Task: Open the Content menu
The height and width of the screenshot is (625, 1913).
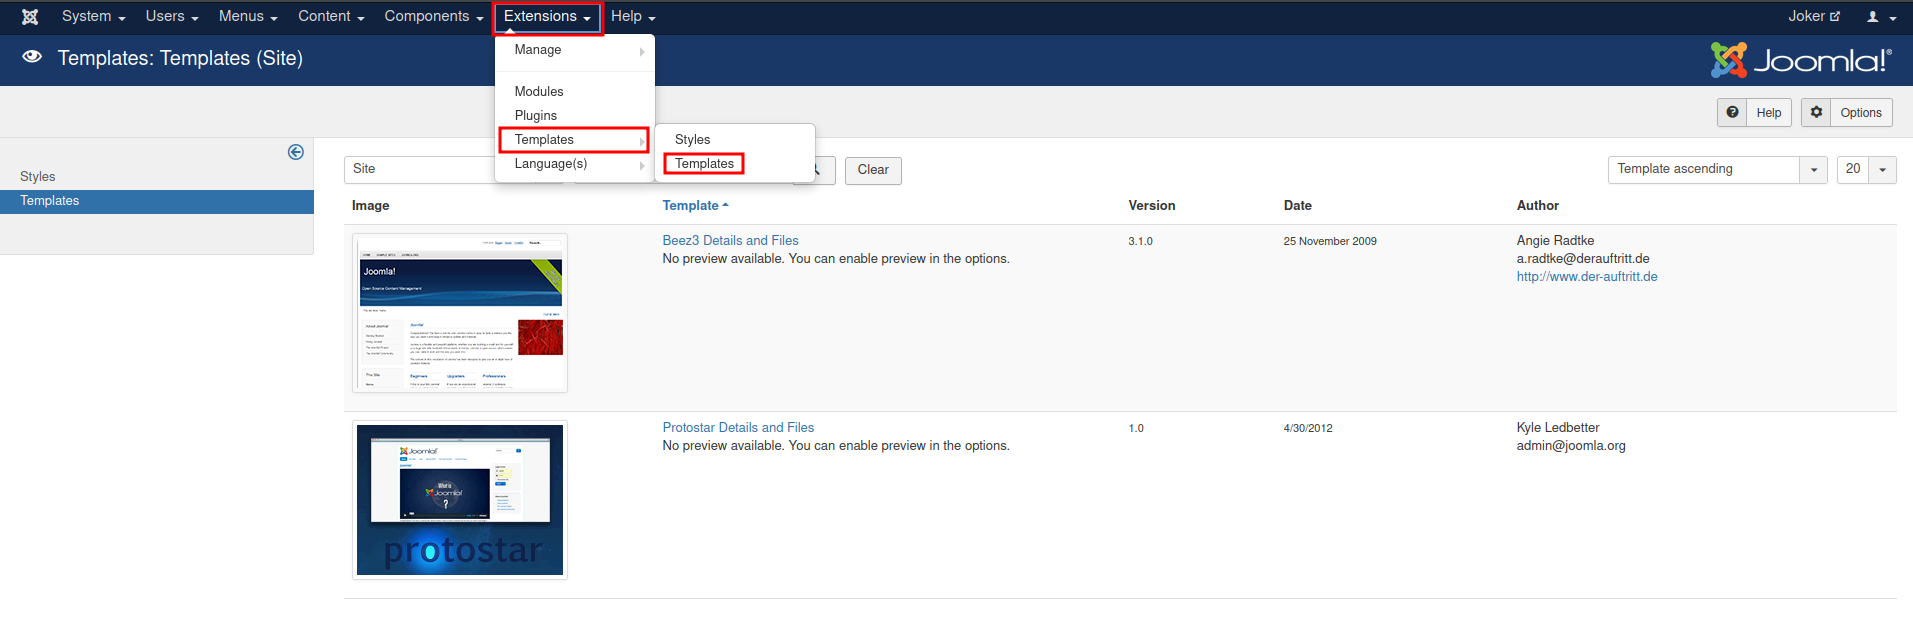Action: coord(331,16)
